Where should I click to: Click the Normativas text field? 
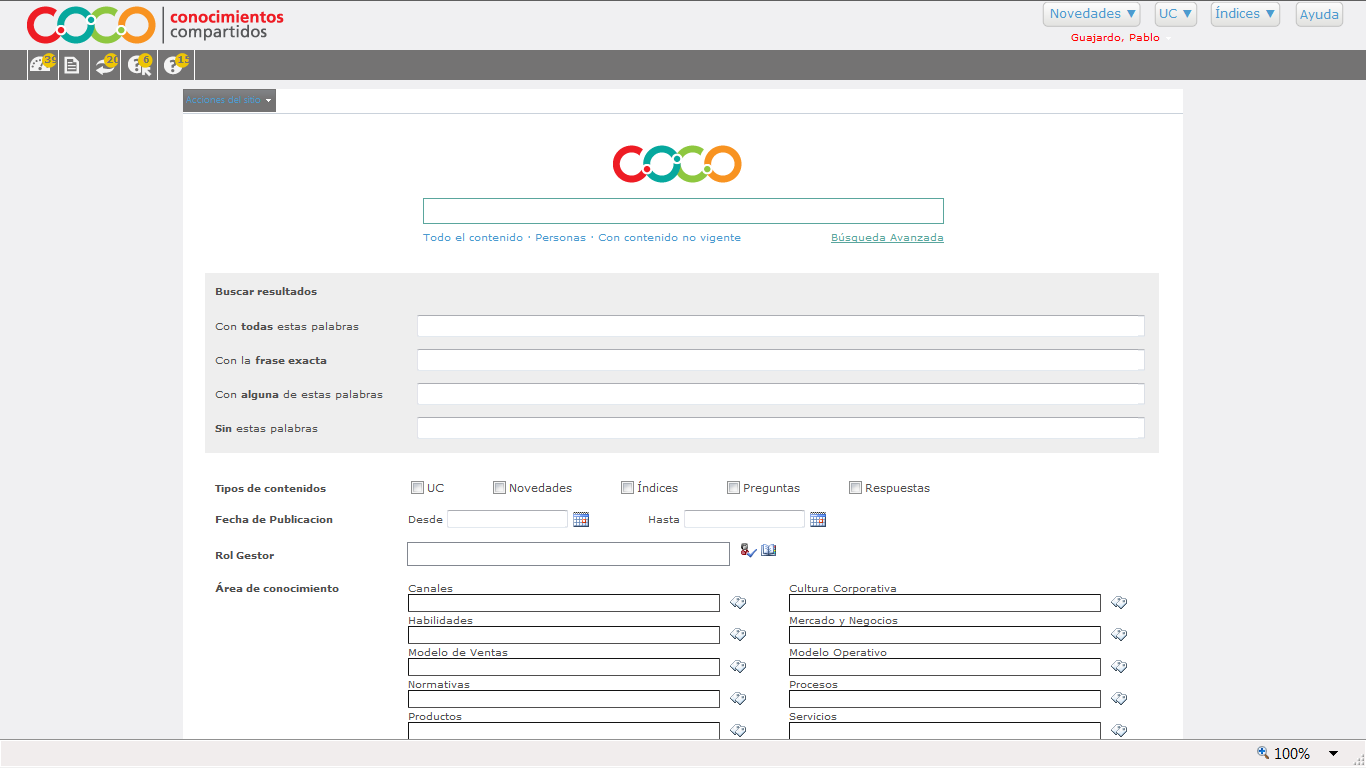tap(564, 699)
